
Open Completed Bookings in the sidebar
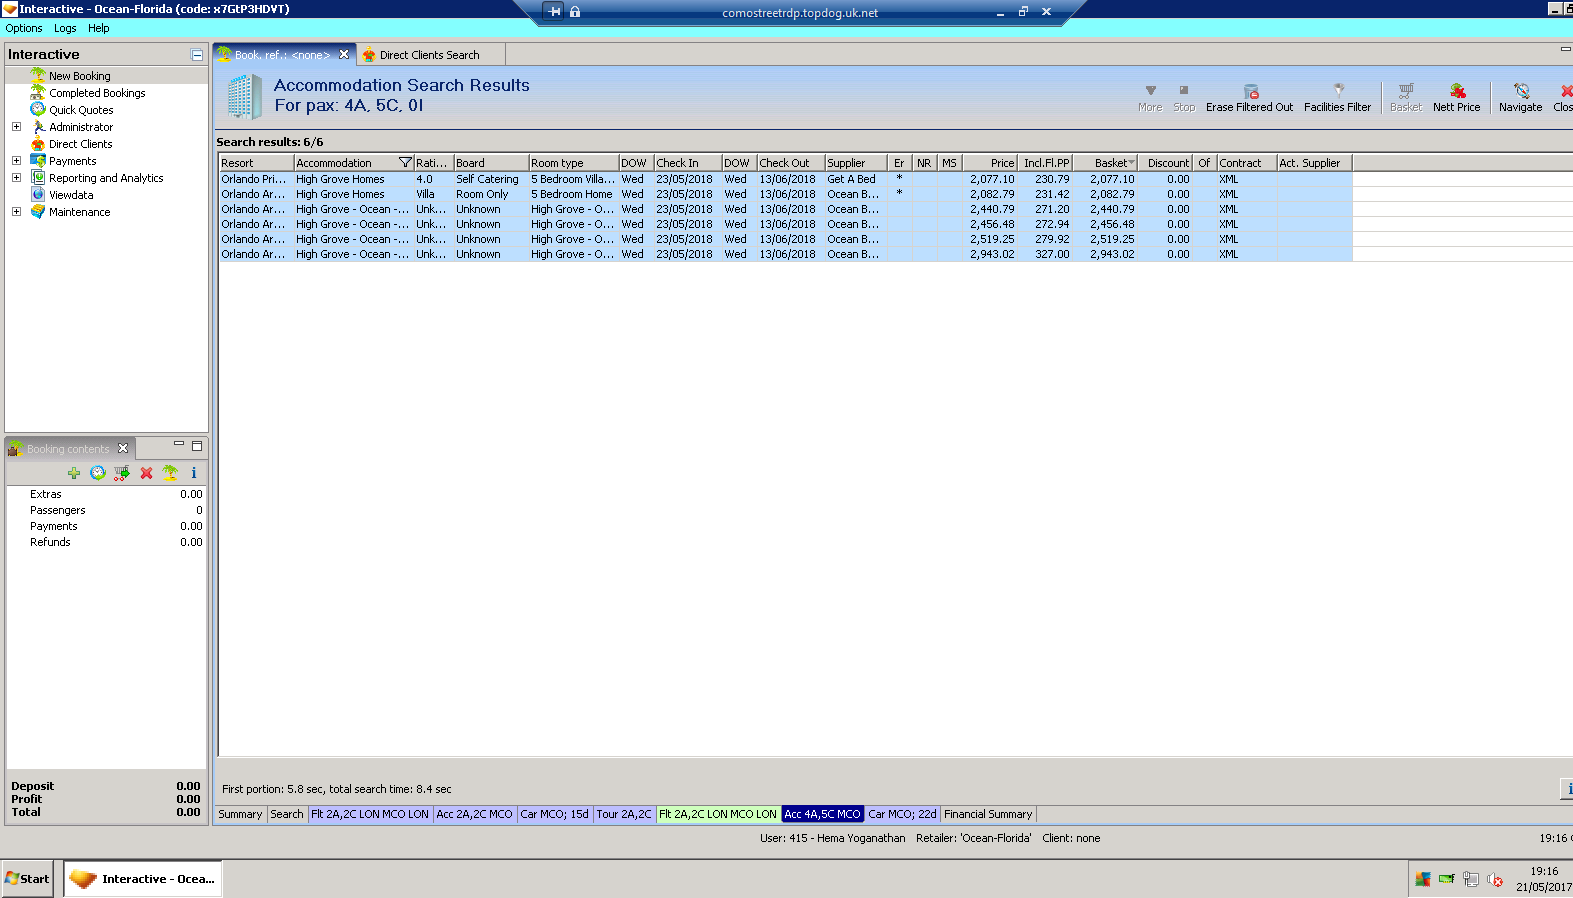point(97,93)
